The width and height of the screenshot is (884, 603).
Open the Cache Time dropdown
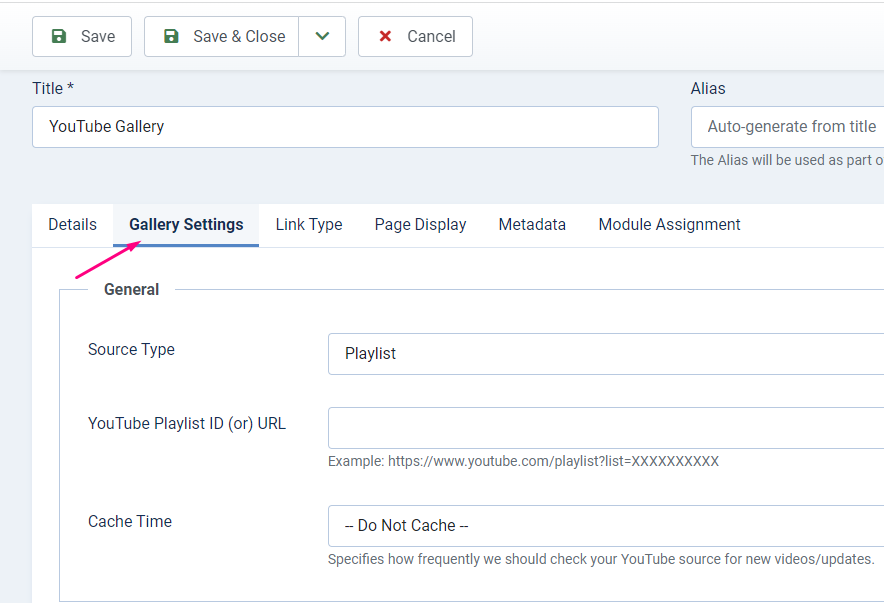[606, 526]
